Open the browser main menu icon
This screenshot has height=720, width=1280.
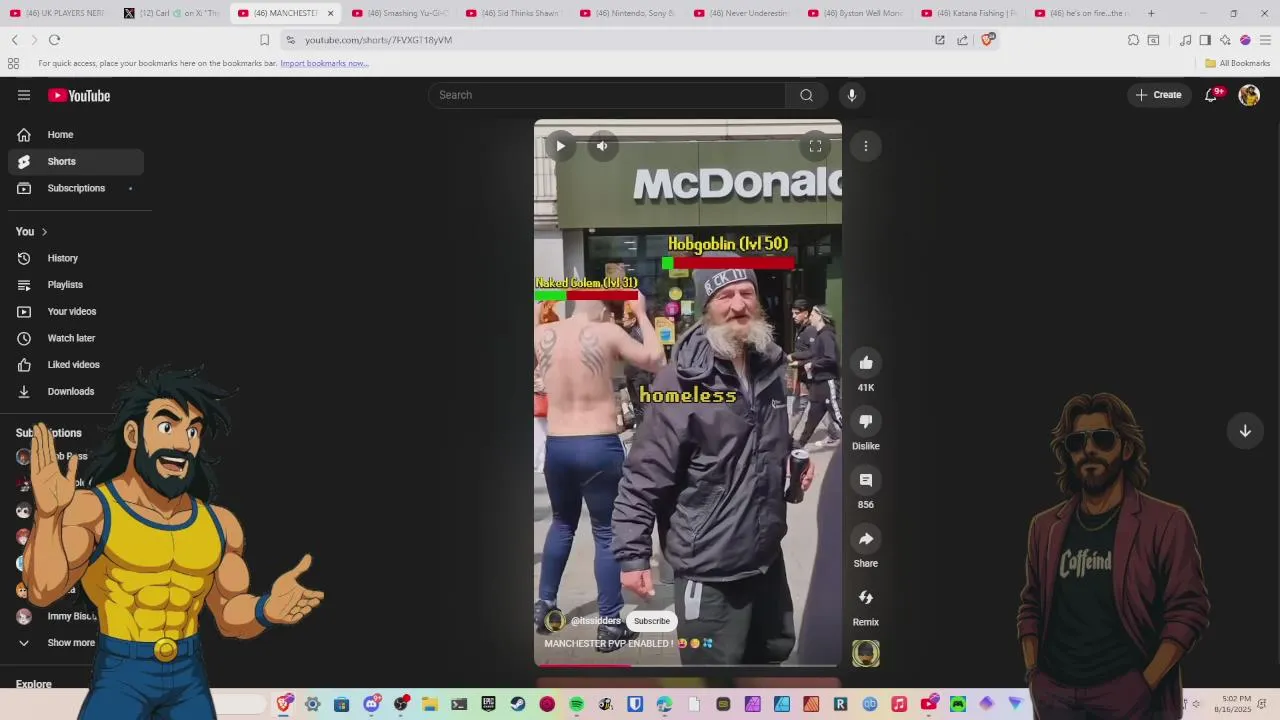click(1265, 40)
